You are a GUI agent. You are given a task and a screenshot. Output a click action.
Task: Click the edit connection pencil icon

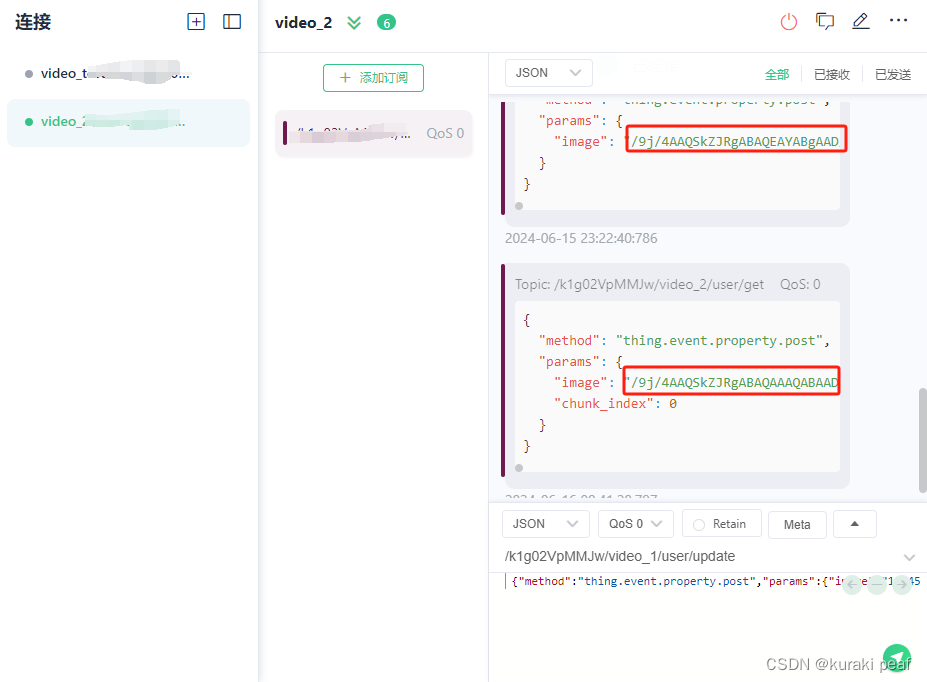coord(861,21)
